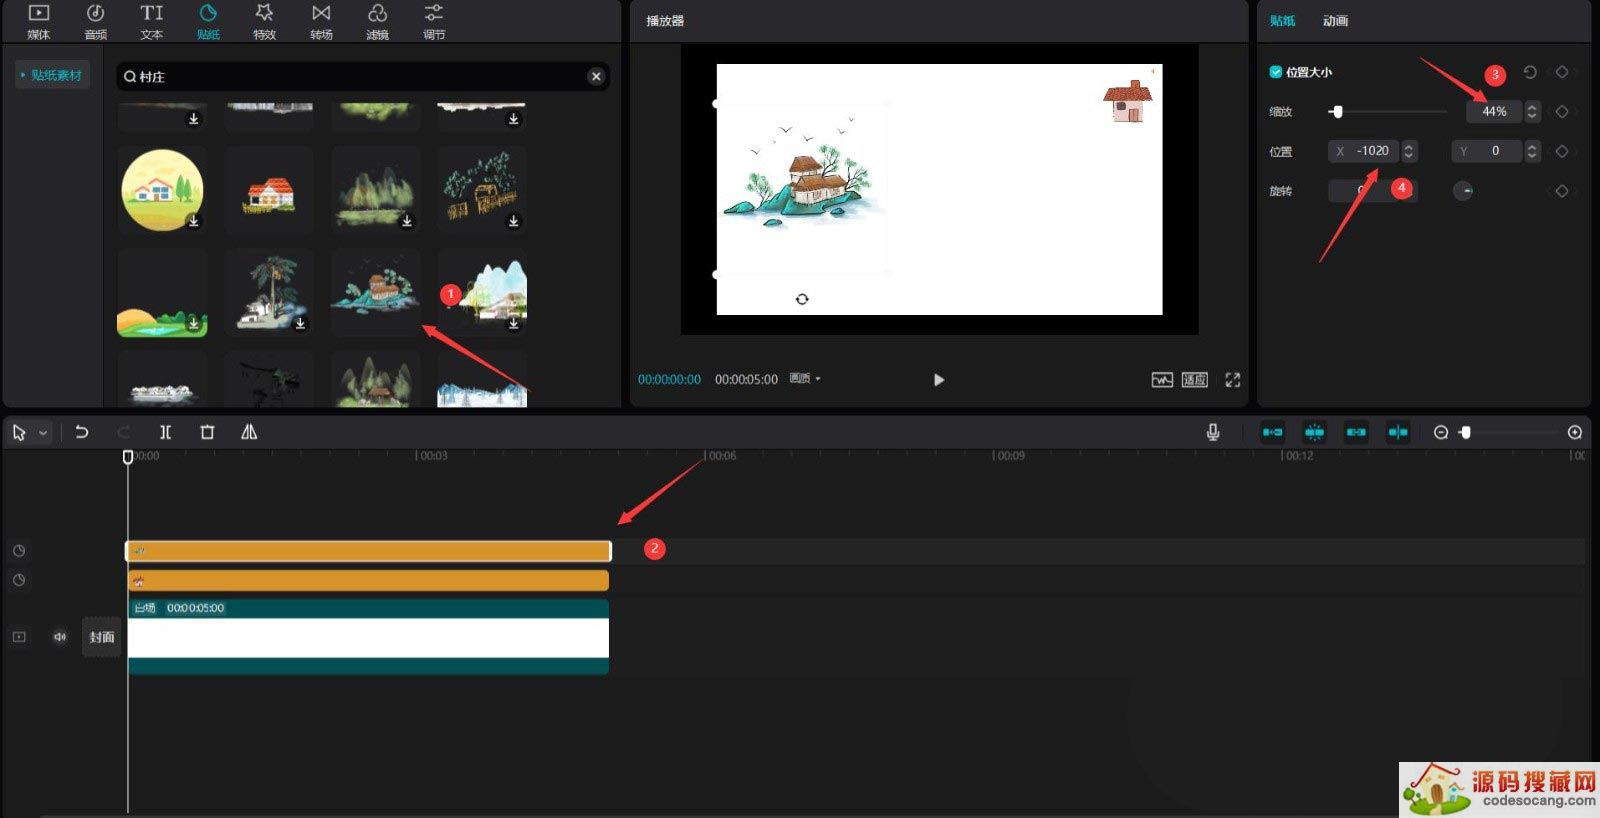Click the 缩放 scale slider handle
This screenshot has height=818, width=1600.
click(1338, 112)
